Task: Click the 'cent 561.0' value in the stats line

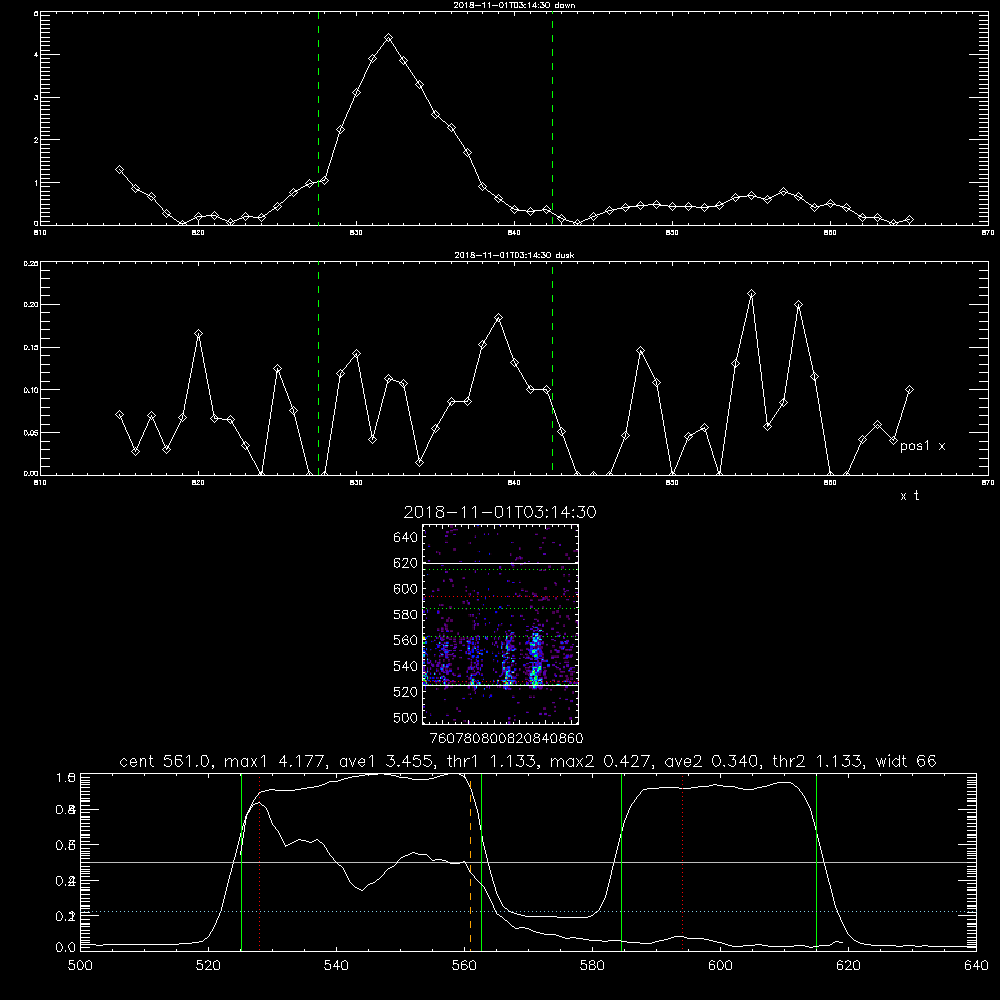Action: click(165, 761)
